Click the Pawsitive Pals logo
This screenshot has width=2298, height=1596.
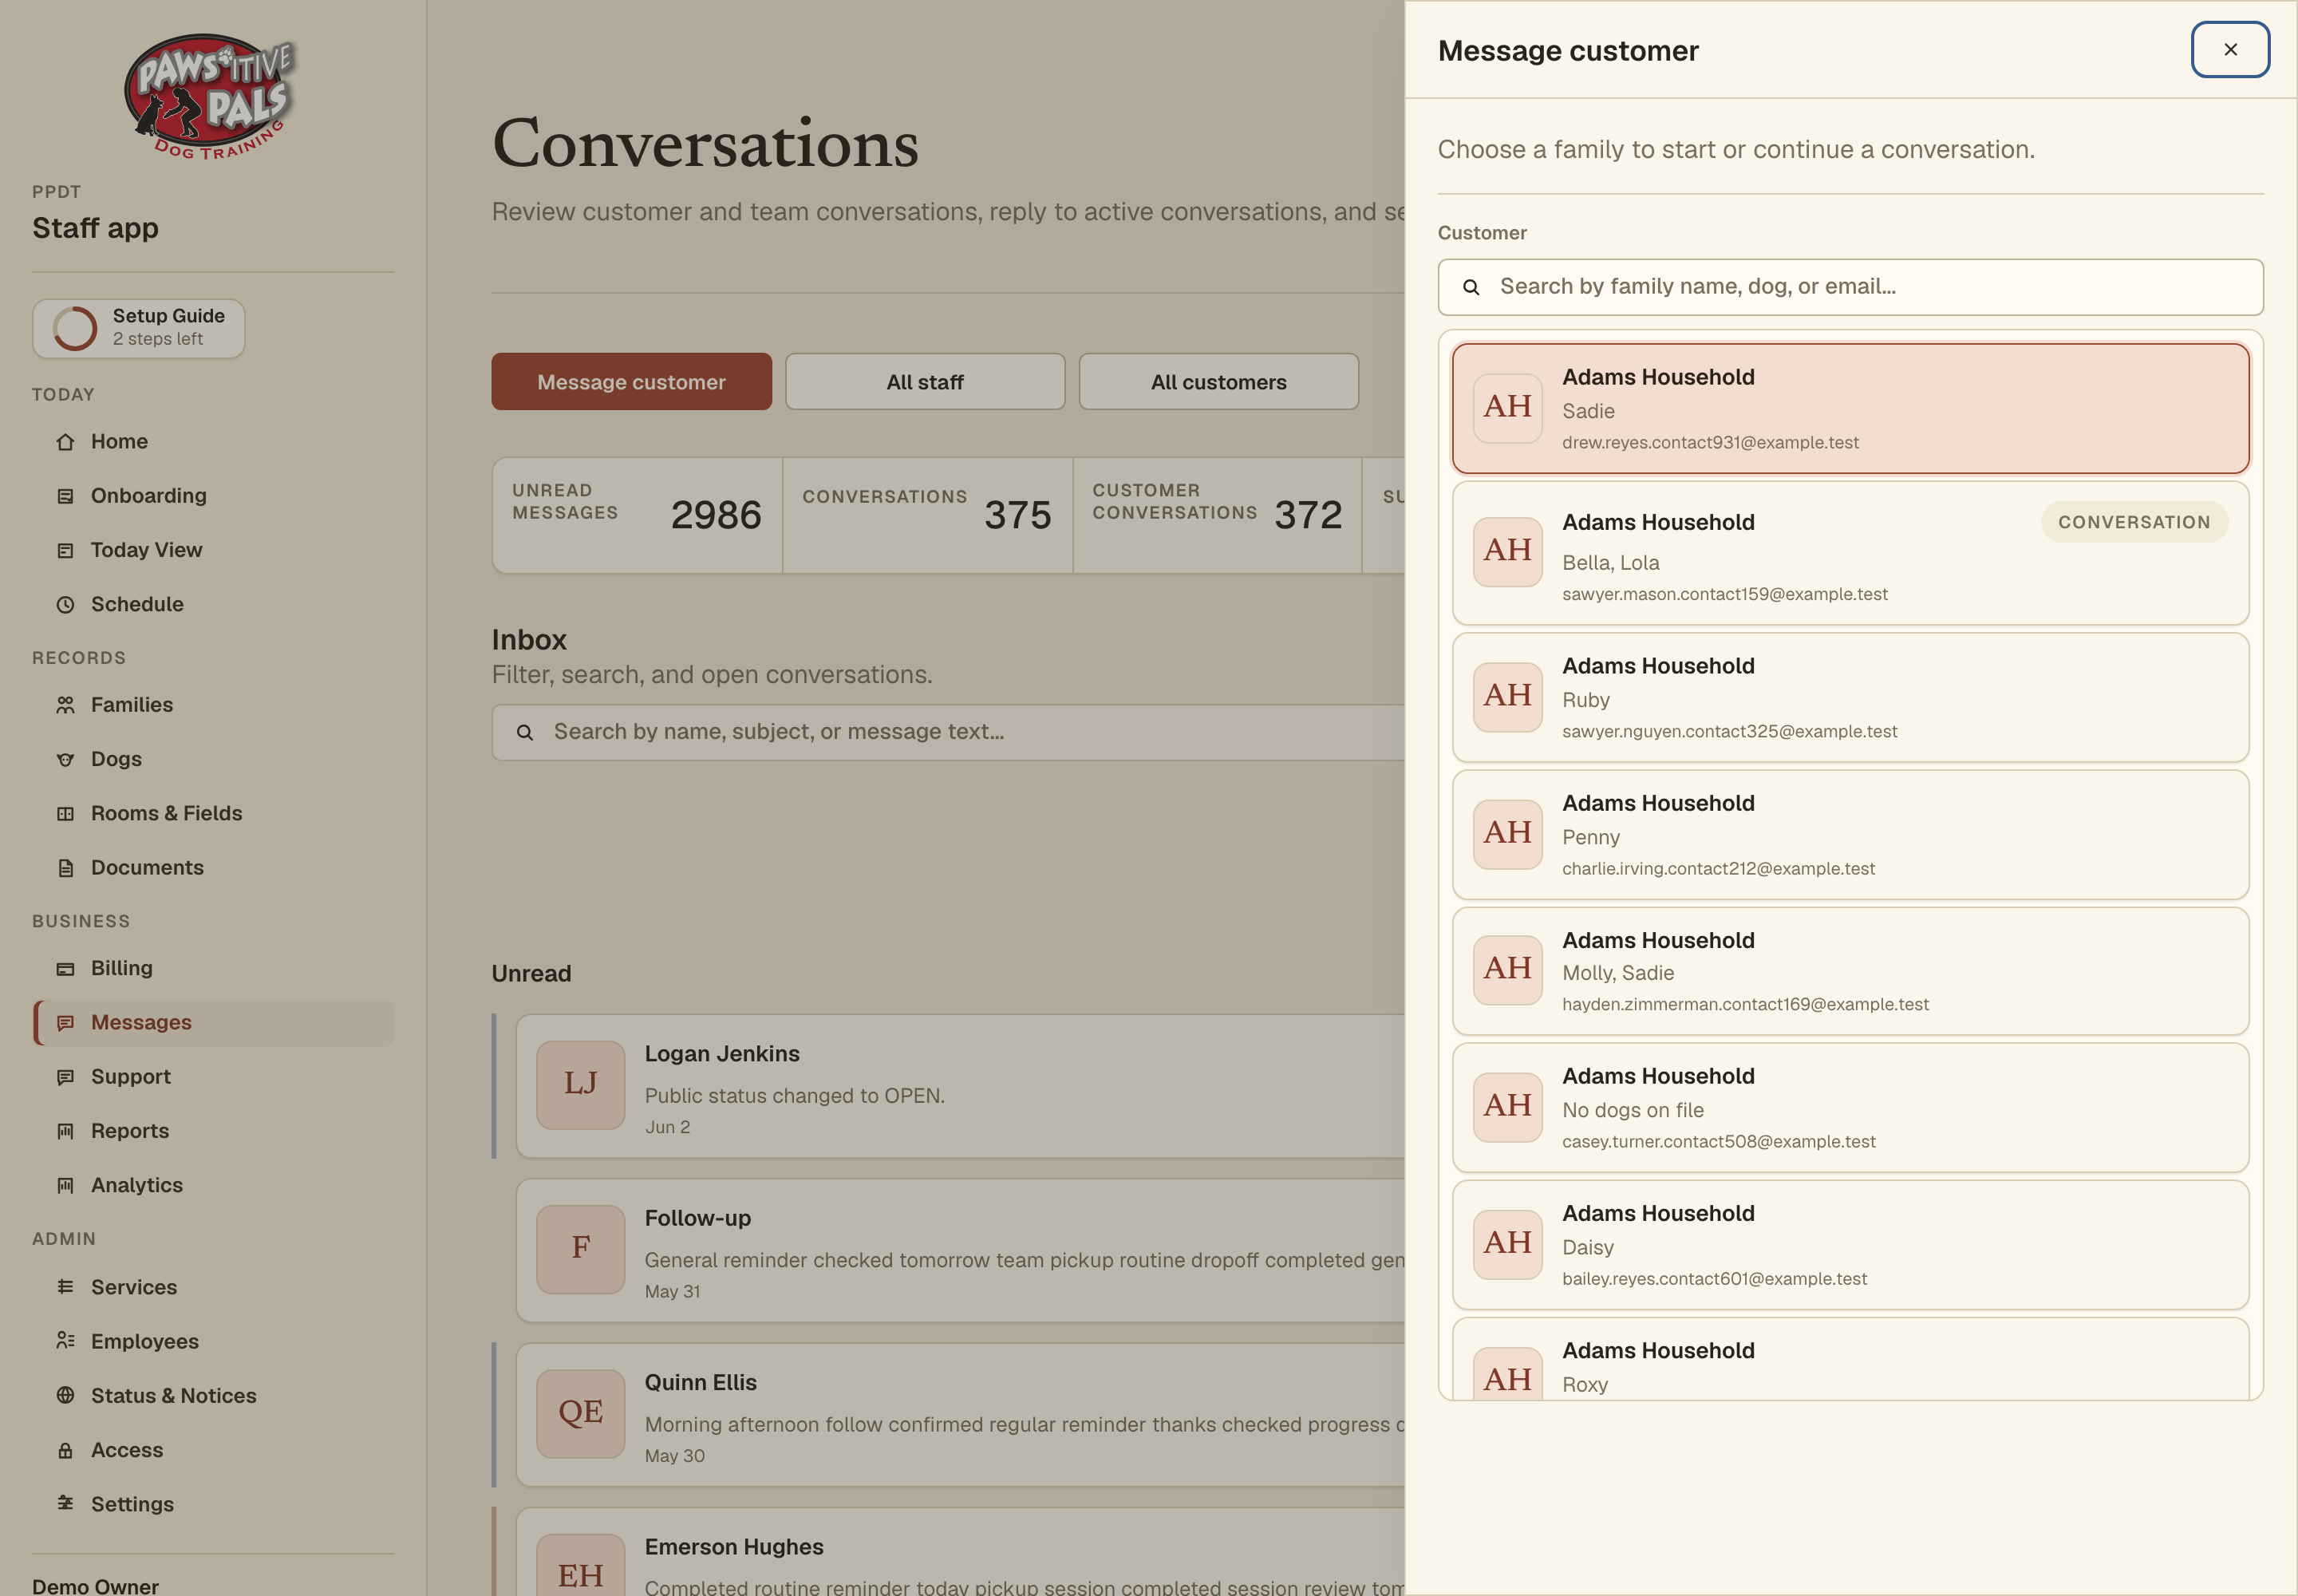click(211, 96)
